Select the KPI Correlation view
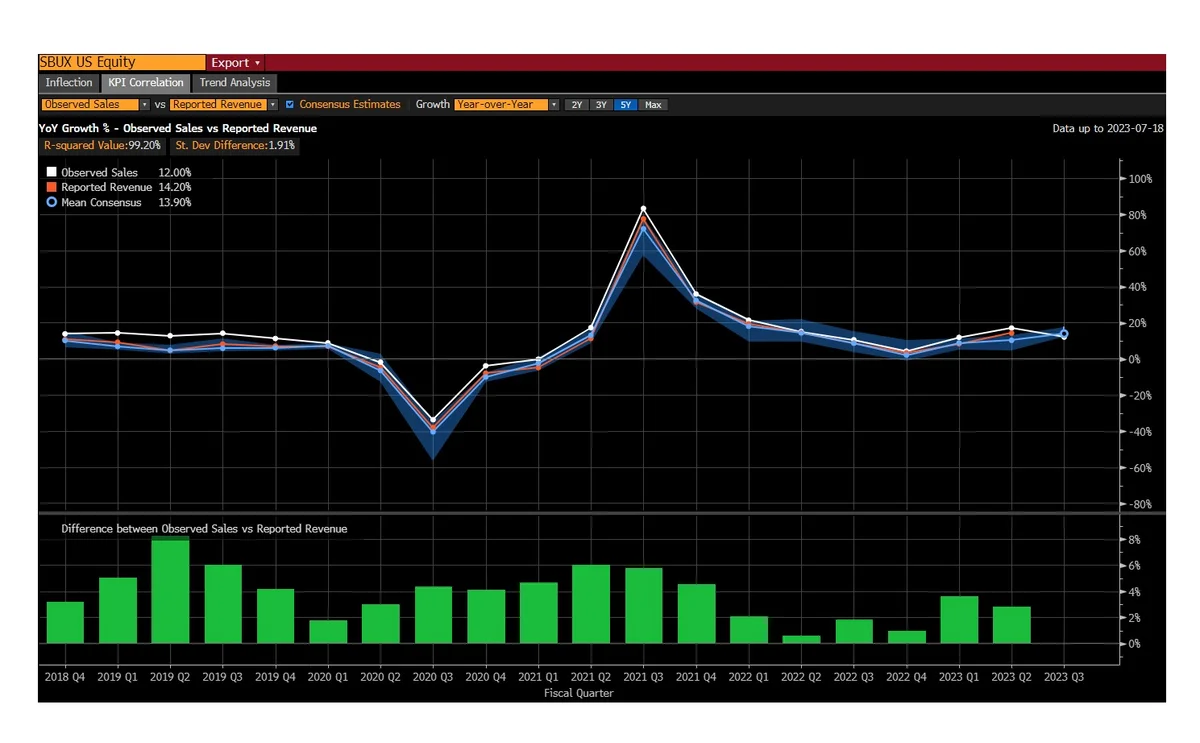Image resolution: width=1200 pixels, height=743 pixels. 145,83
